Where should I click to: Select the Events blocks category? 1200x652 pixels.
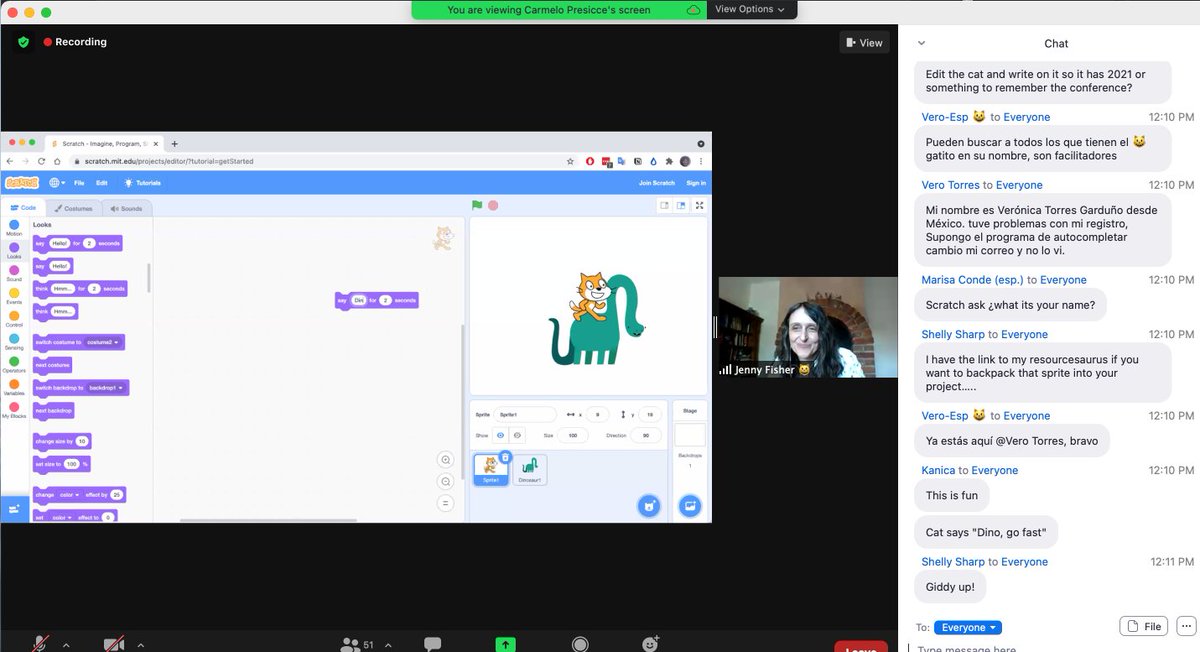click(x=14, y=295)
